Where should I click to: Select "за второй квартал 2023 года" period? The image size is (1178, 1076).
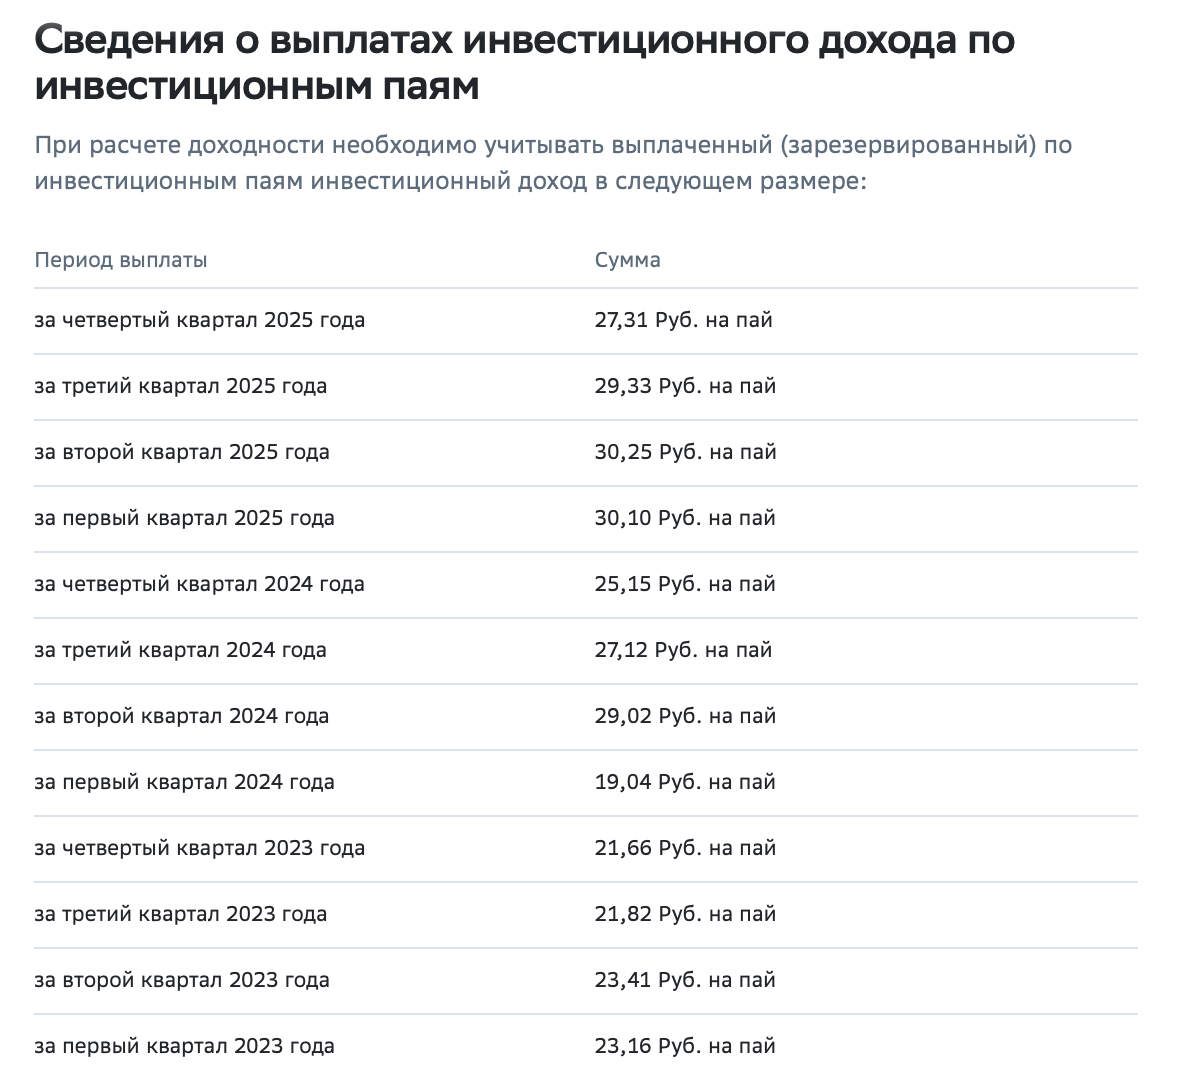(x=181, y=980)
